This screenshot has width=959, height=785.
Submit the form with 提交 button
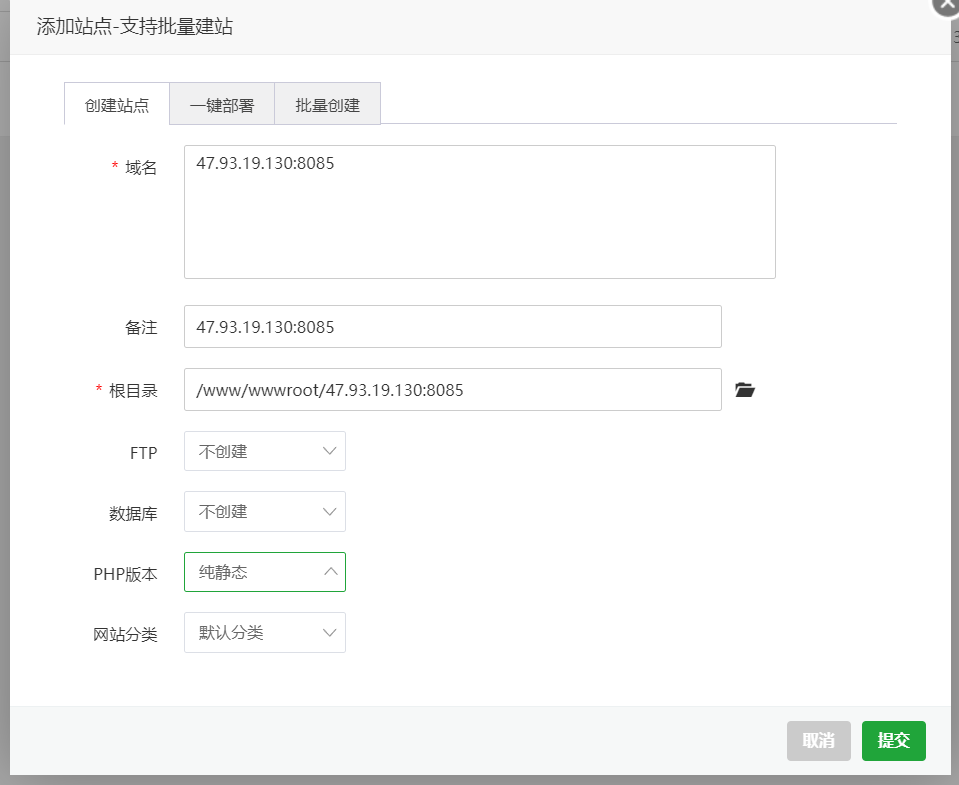tap(894, 740)
